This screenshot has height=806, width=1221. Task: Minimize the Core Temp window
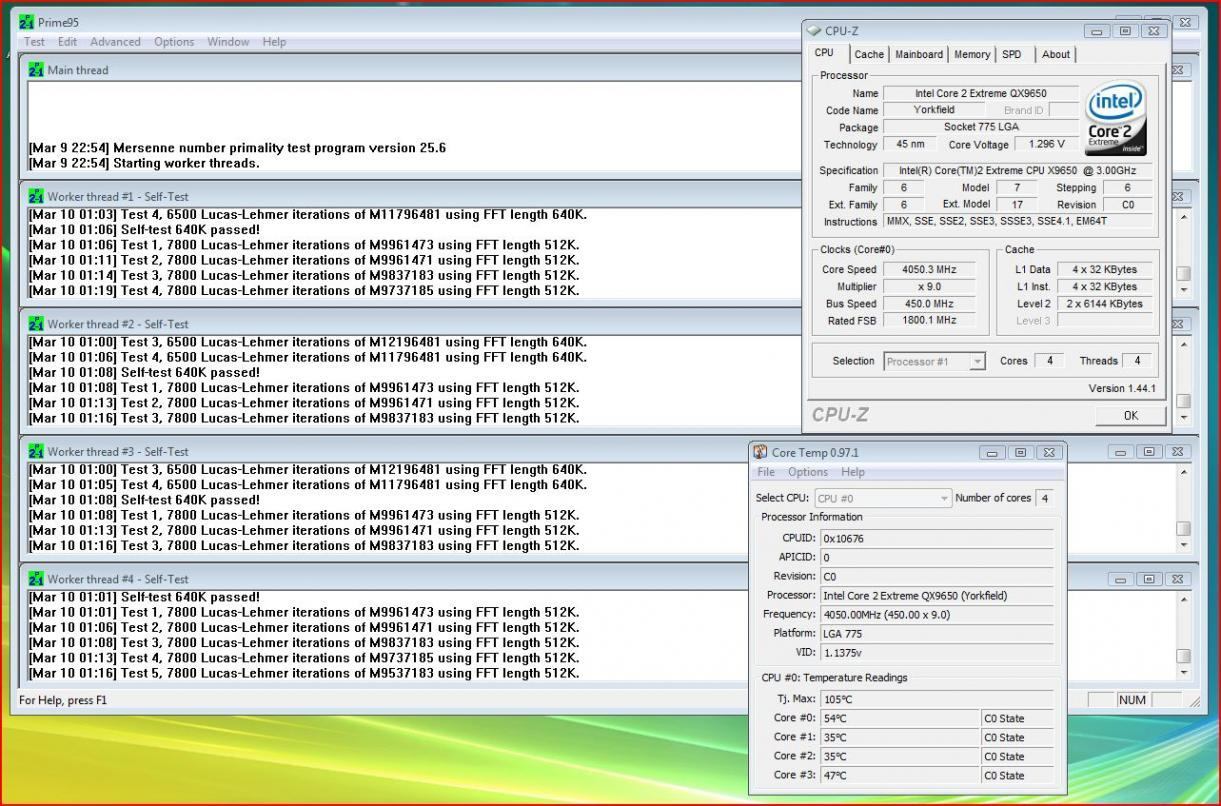tap(992, 453)
